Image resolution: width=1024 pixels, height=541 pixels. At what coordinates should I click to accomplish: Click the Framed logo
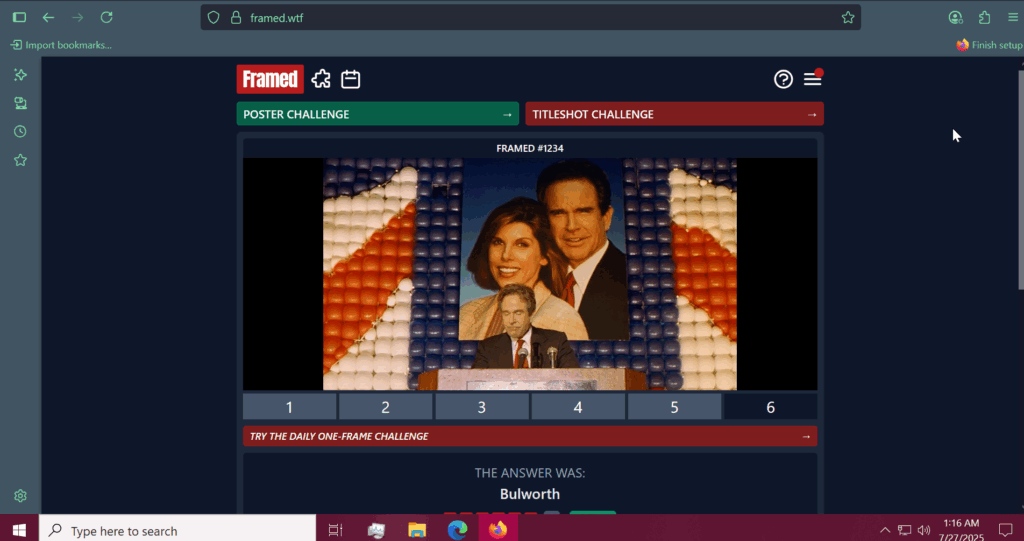[x=270, y=79]
